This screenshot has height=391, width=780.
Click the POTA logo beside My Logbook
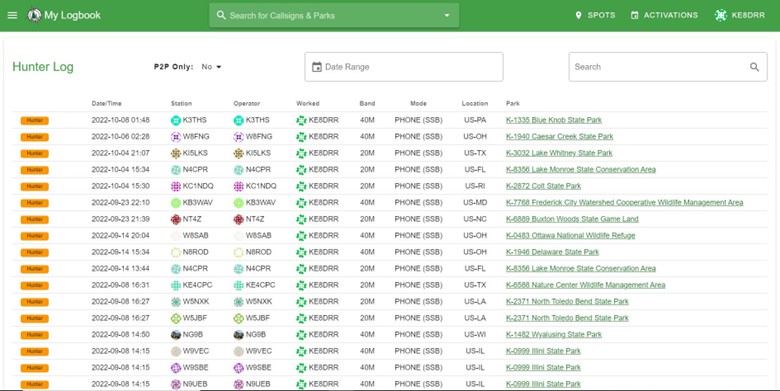(x=34, y=15)
